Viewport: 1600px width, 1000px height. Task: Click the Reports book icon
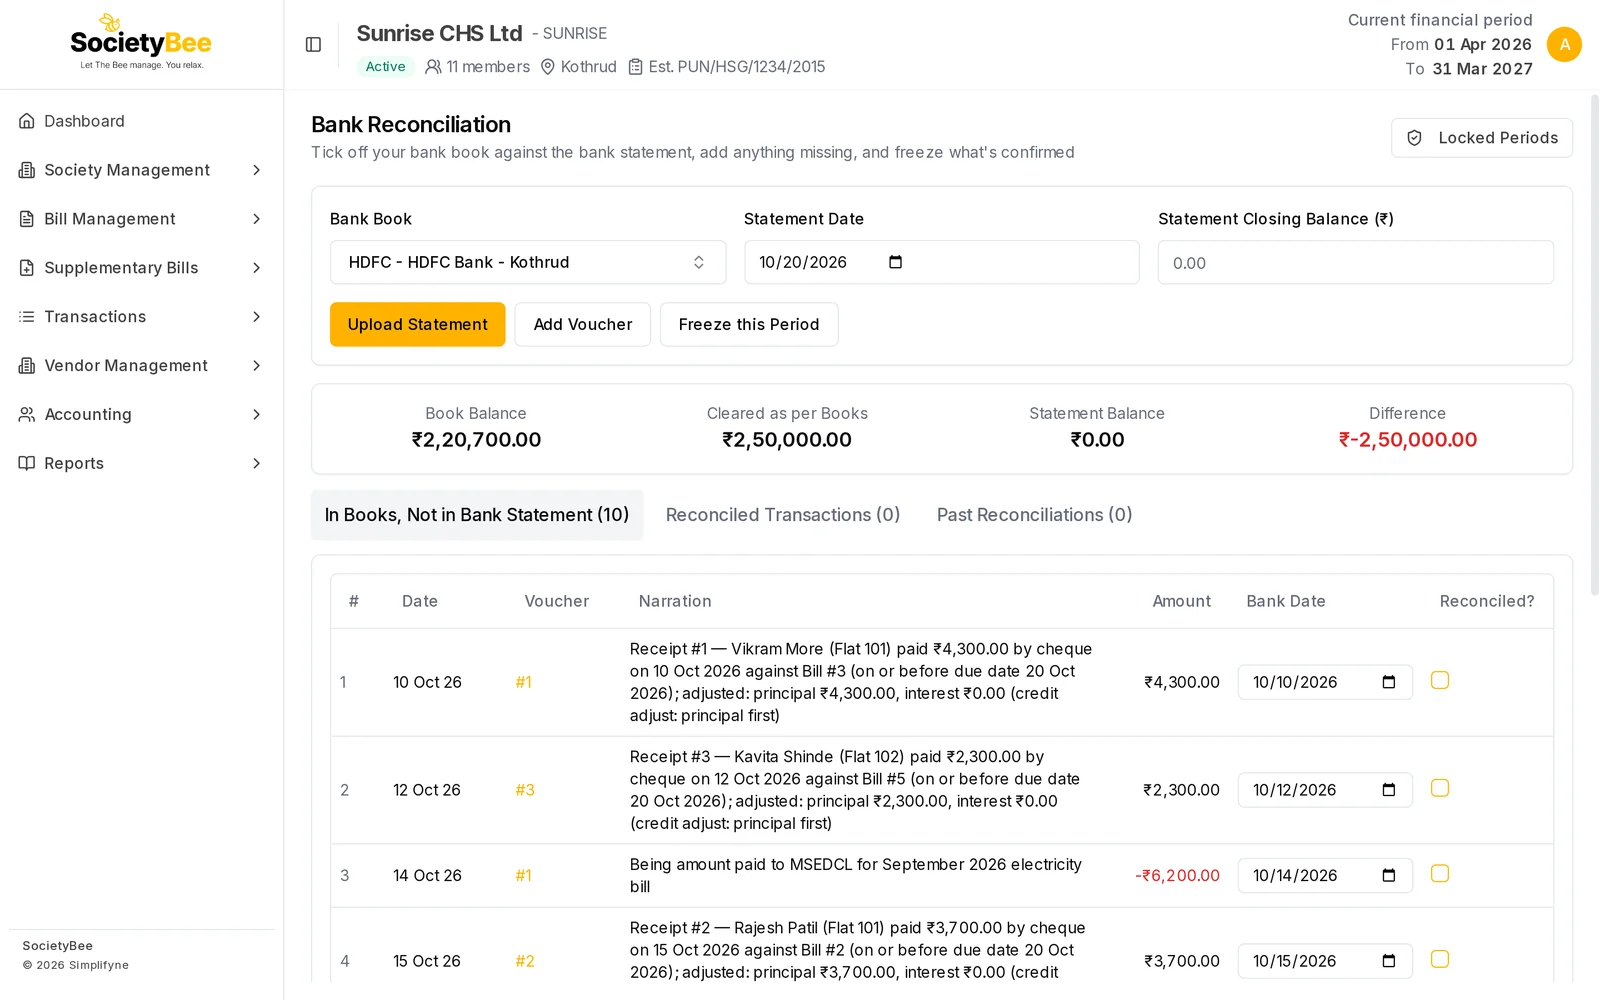click(27, 463)
